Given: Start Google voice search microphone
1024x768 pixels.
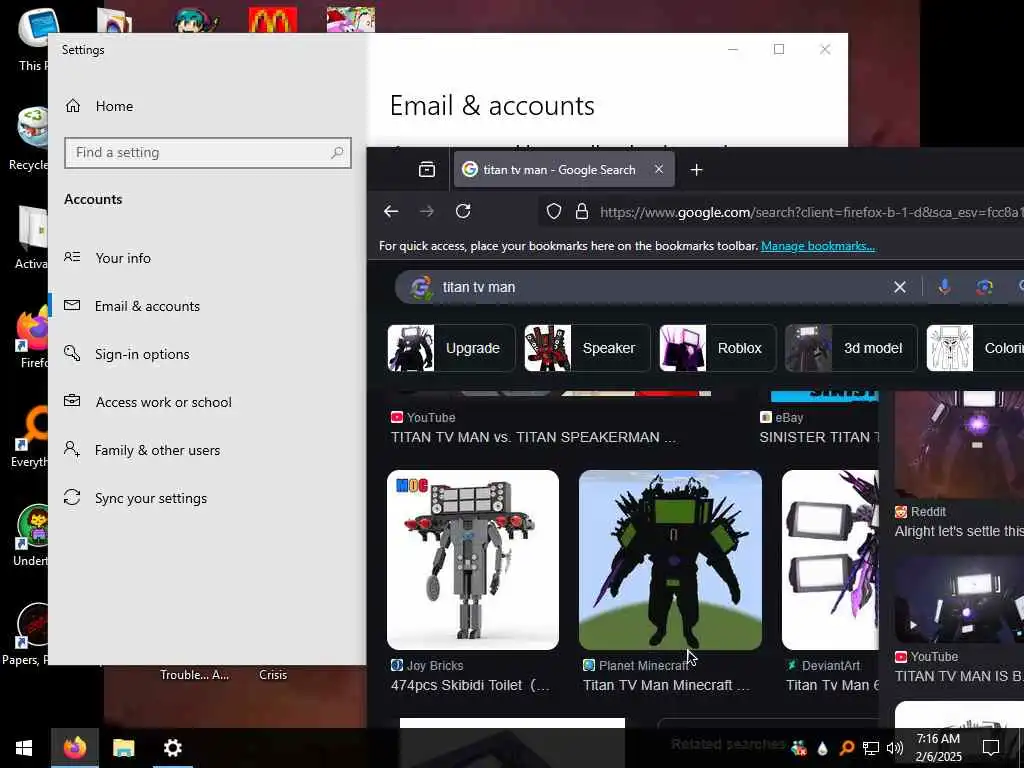Looking at the screenshot, I should [944, 287].
